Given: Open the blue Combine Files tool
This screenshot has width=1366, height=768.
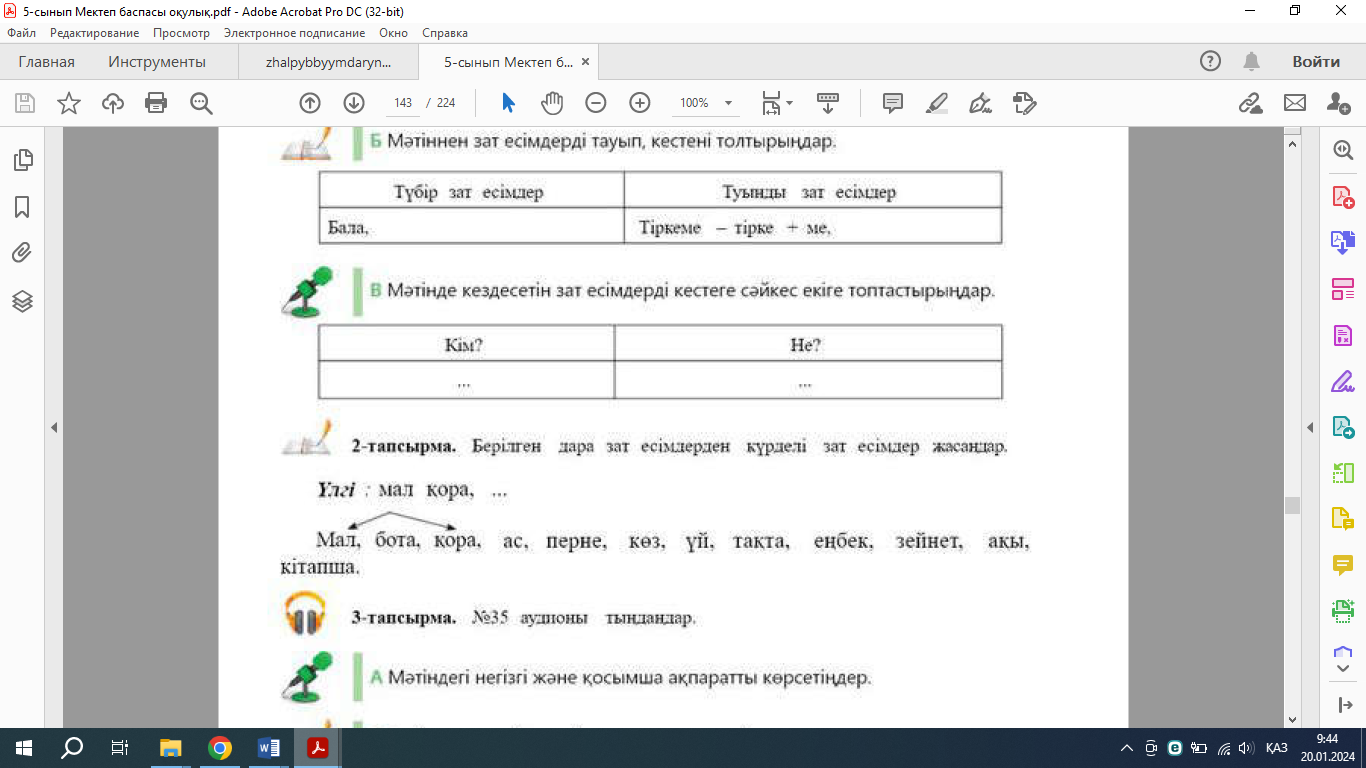Looking at the screenshot, I should [x=1342, y=243].
